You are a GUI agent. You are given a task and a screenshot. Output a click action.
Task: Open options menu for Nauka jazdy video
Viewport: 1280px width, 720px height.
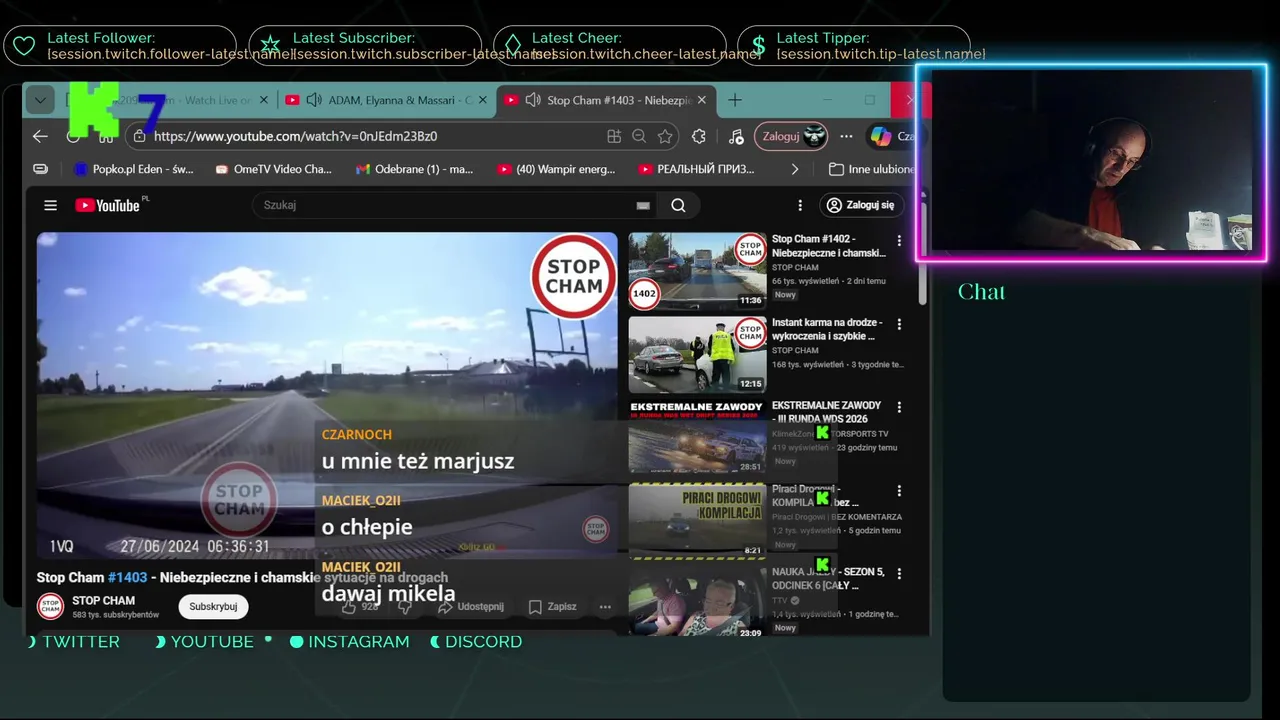[899, 573]
